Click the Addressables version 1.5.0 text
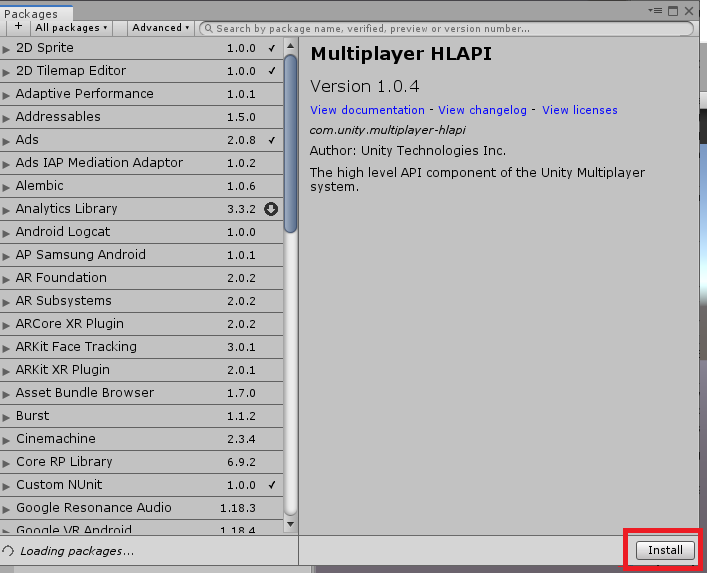Viewport: 707px width, 573px height. pyautogui.click(x=241, y=117)
